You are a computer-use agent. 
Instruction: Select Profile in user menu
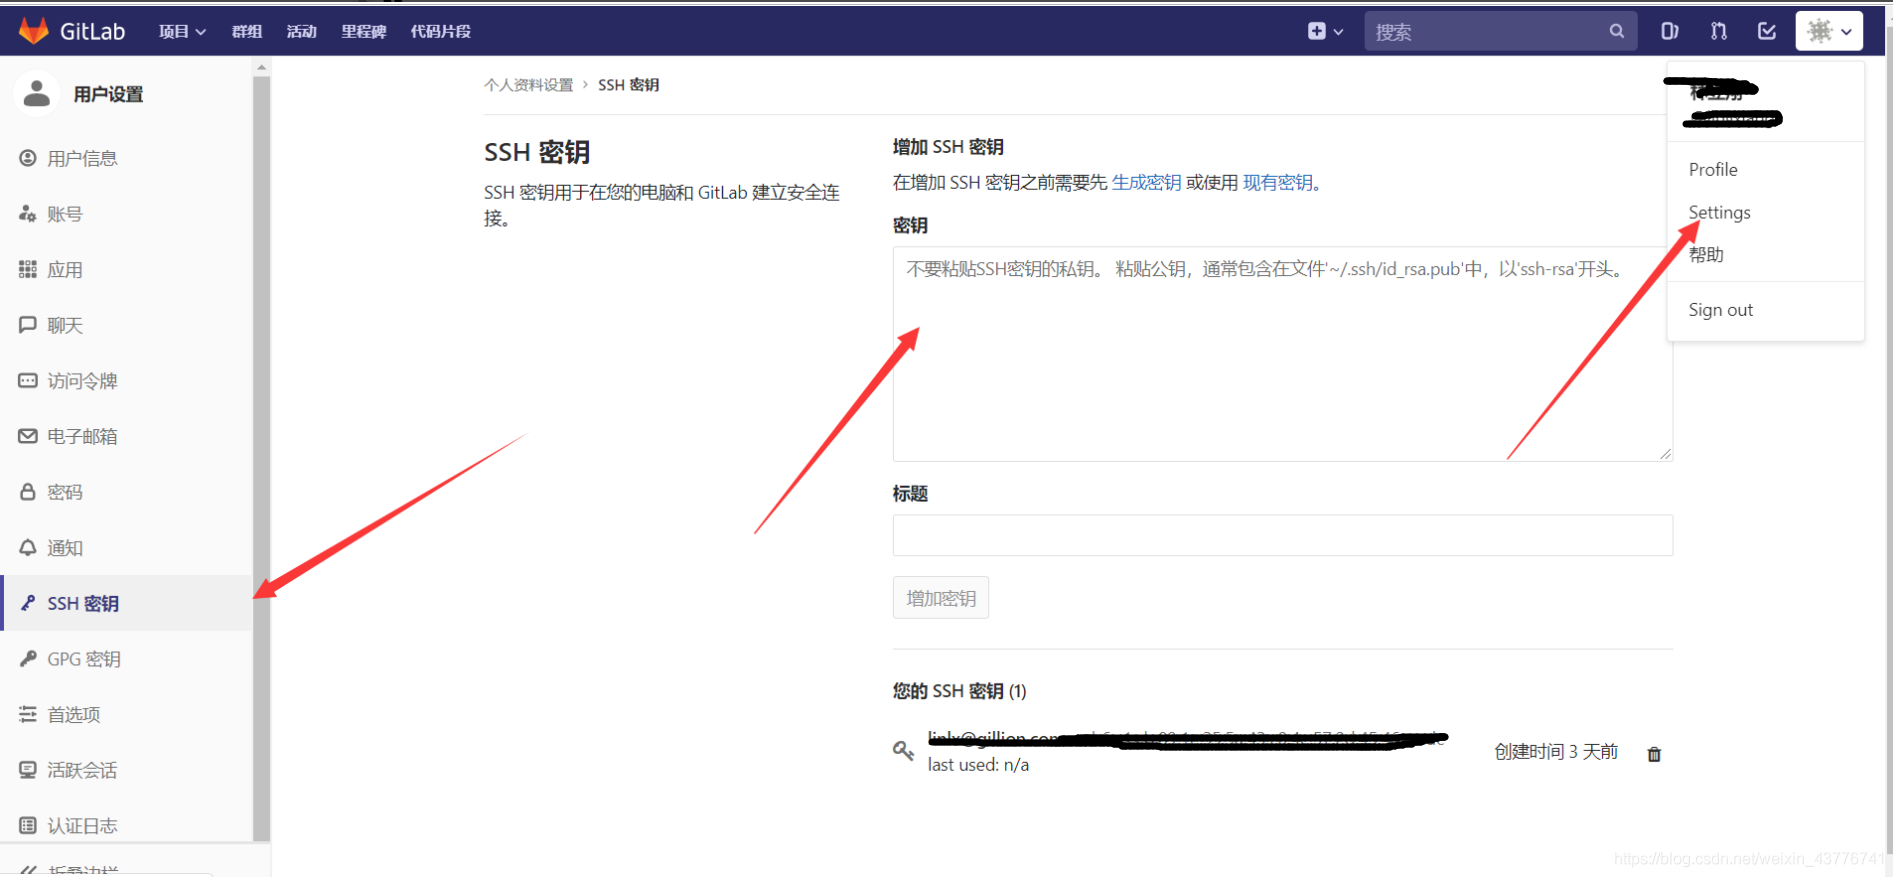point(1713,169)
